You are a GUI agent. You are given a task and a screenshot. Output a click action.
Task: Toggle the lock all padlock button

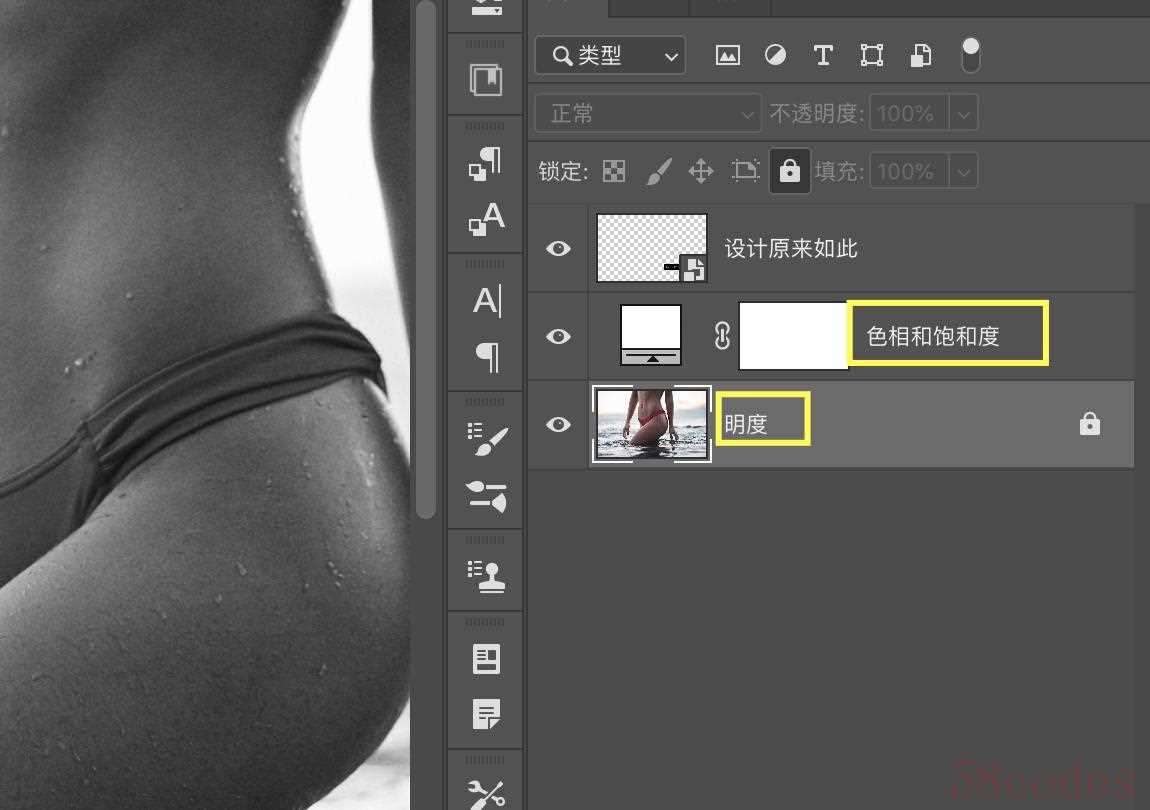pyautogui.click(x=789, y=171)
